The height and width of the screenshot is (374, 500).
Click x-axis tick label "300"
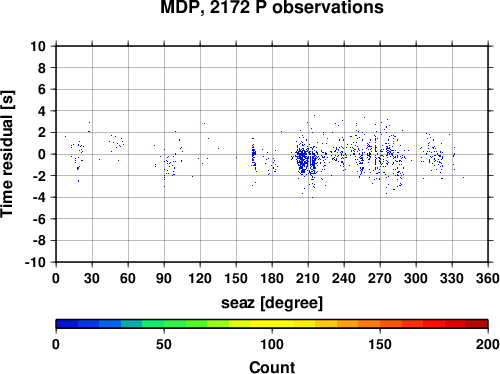[x=416, y=278]
